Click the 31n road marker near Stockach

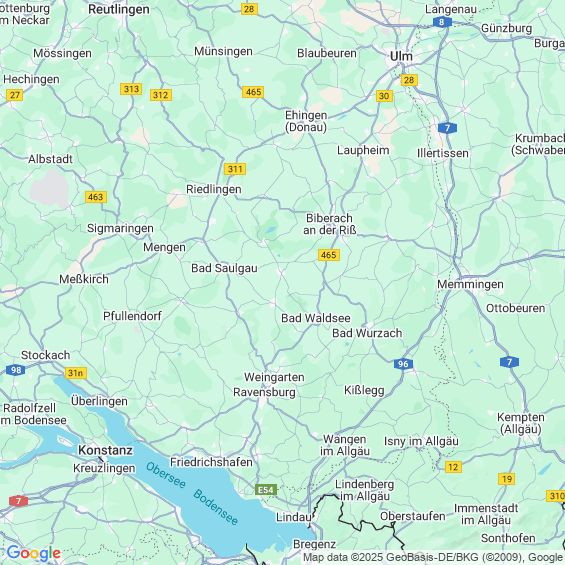[x=76, y=373]
